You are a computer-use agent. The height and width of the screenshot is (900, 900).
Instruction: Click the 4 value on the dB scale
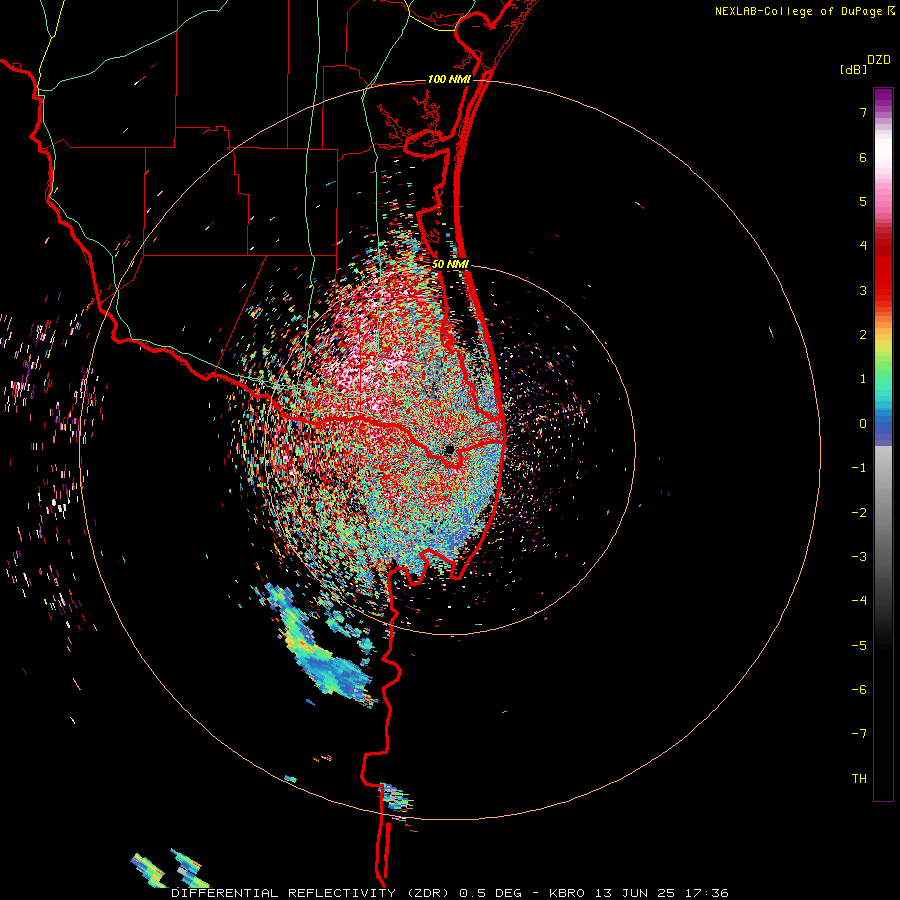click(x=863, y=246)
